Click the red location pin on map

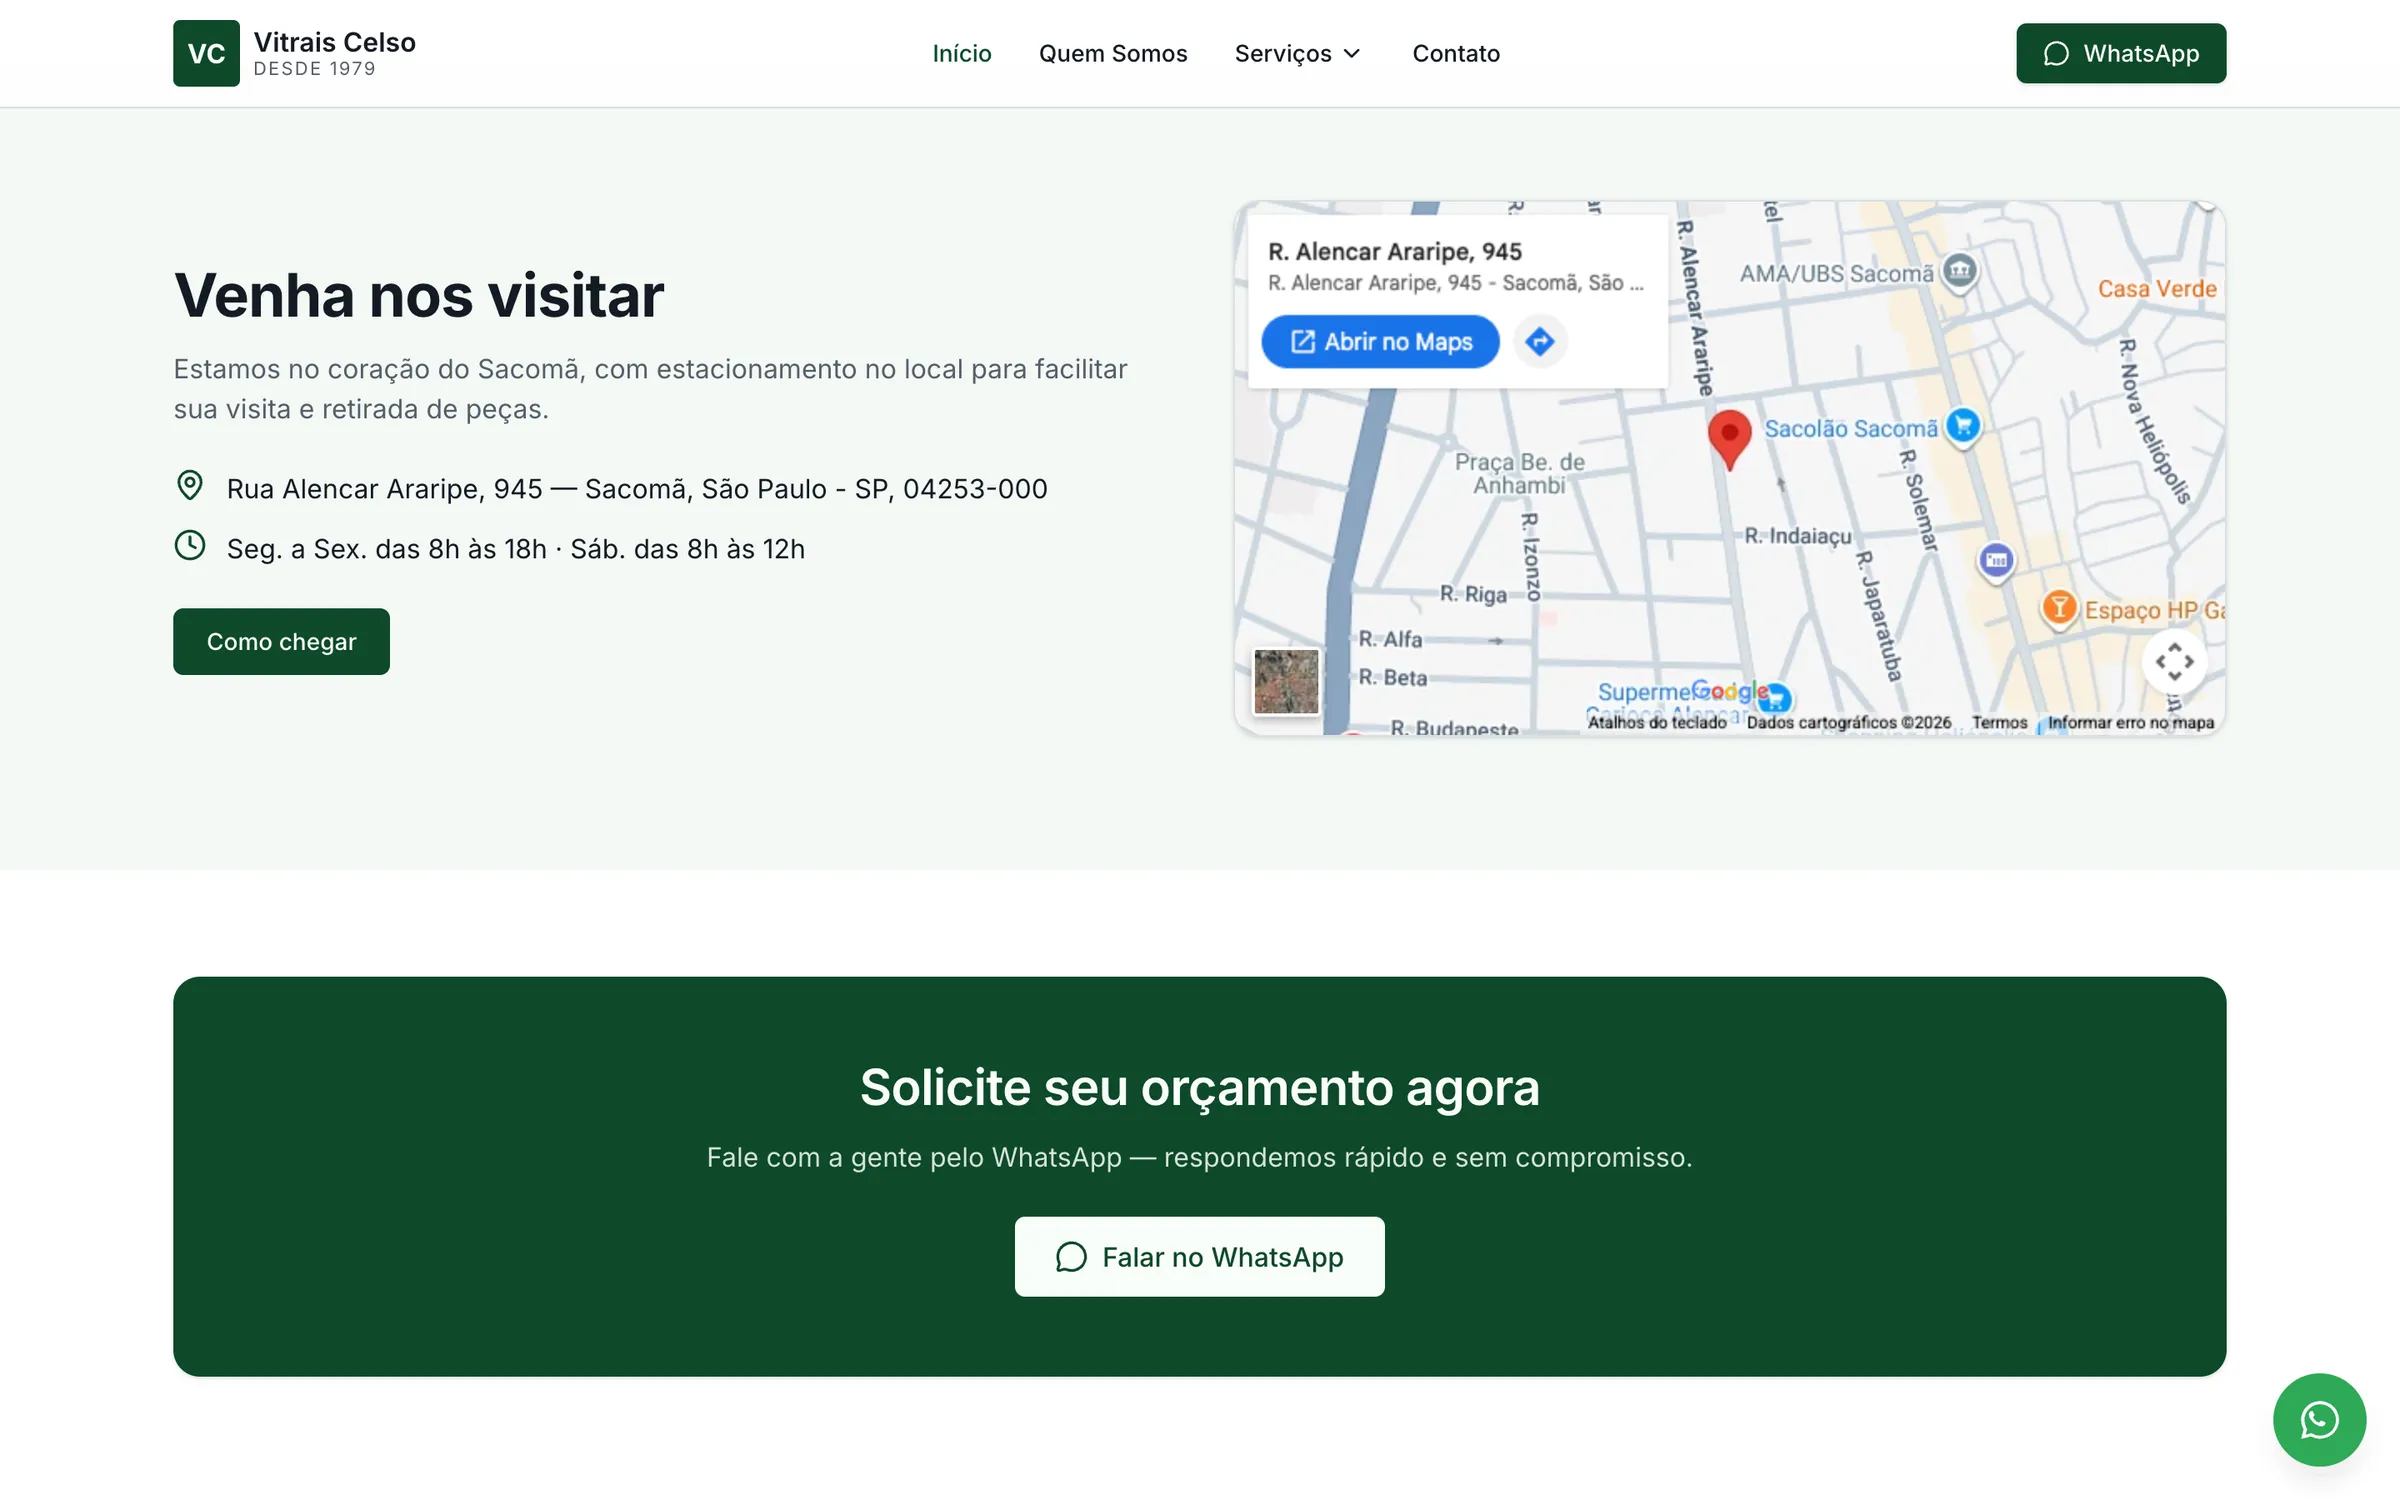point(1729,439)
